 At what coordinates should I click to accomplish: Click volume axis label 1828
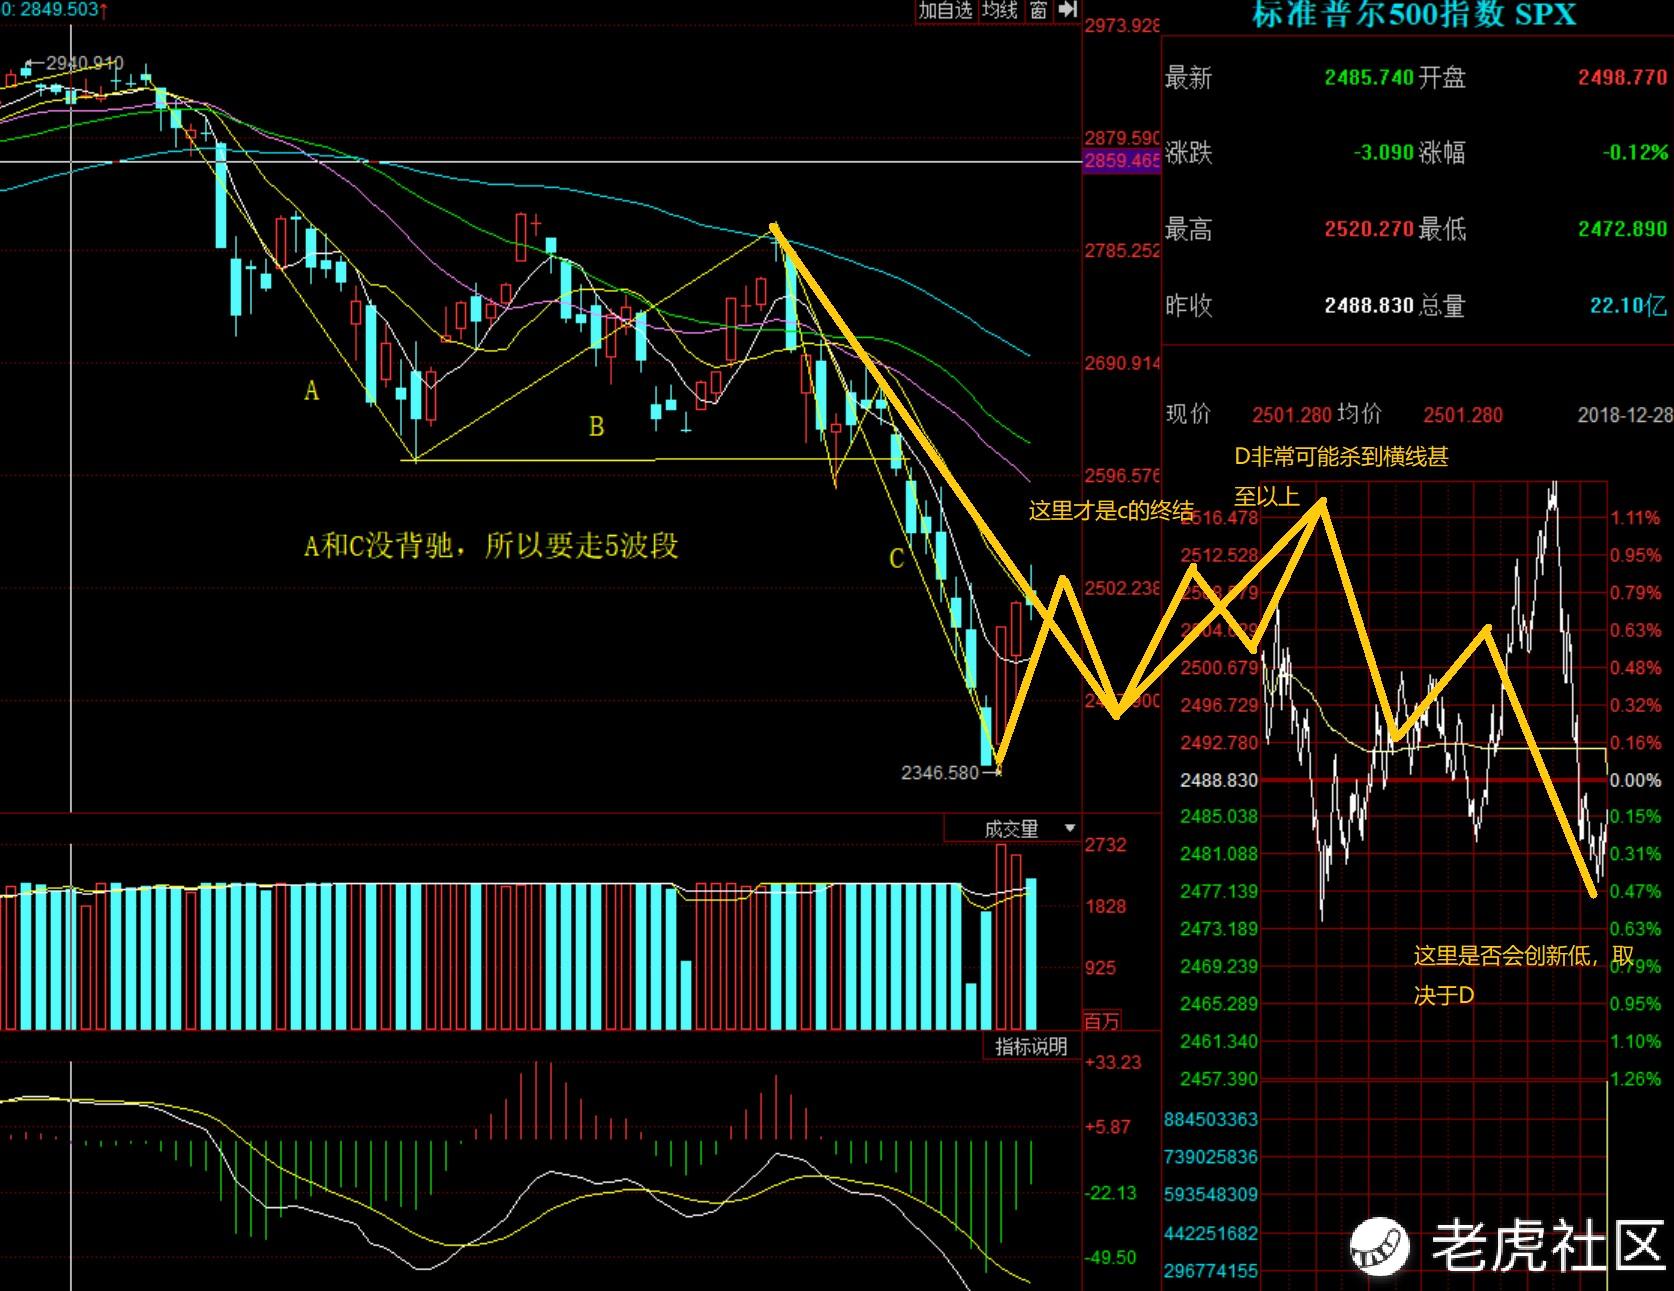(x=1106, y=906)
